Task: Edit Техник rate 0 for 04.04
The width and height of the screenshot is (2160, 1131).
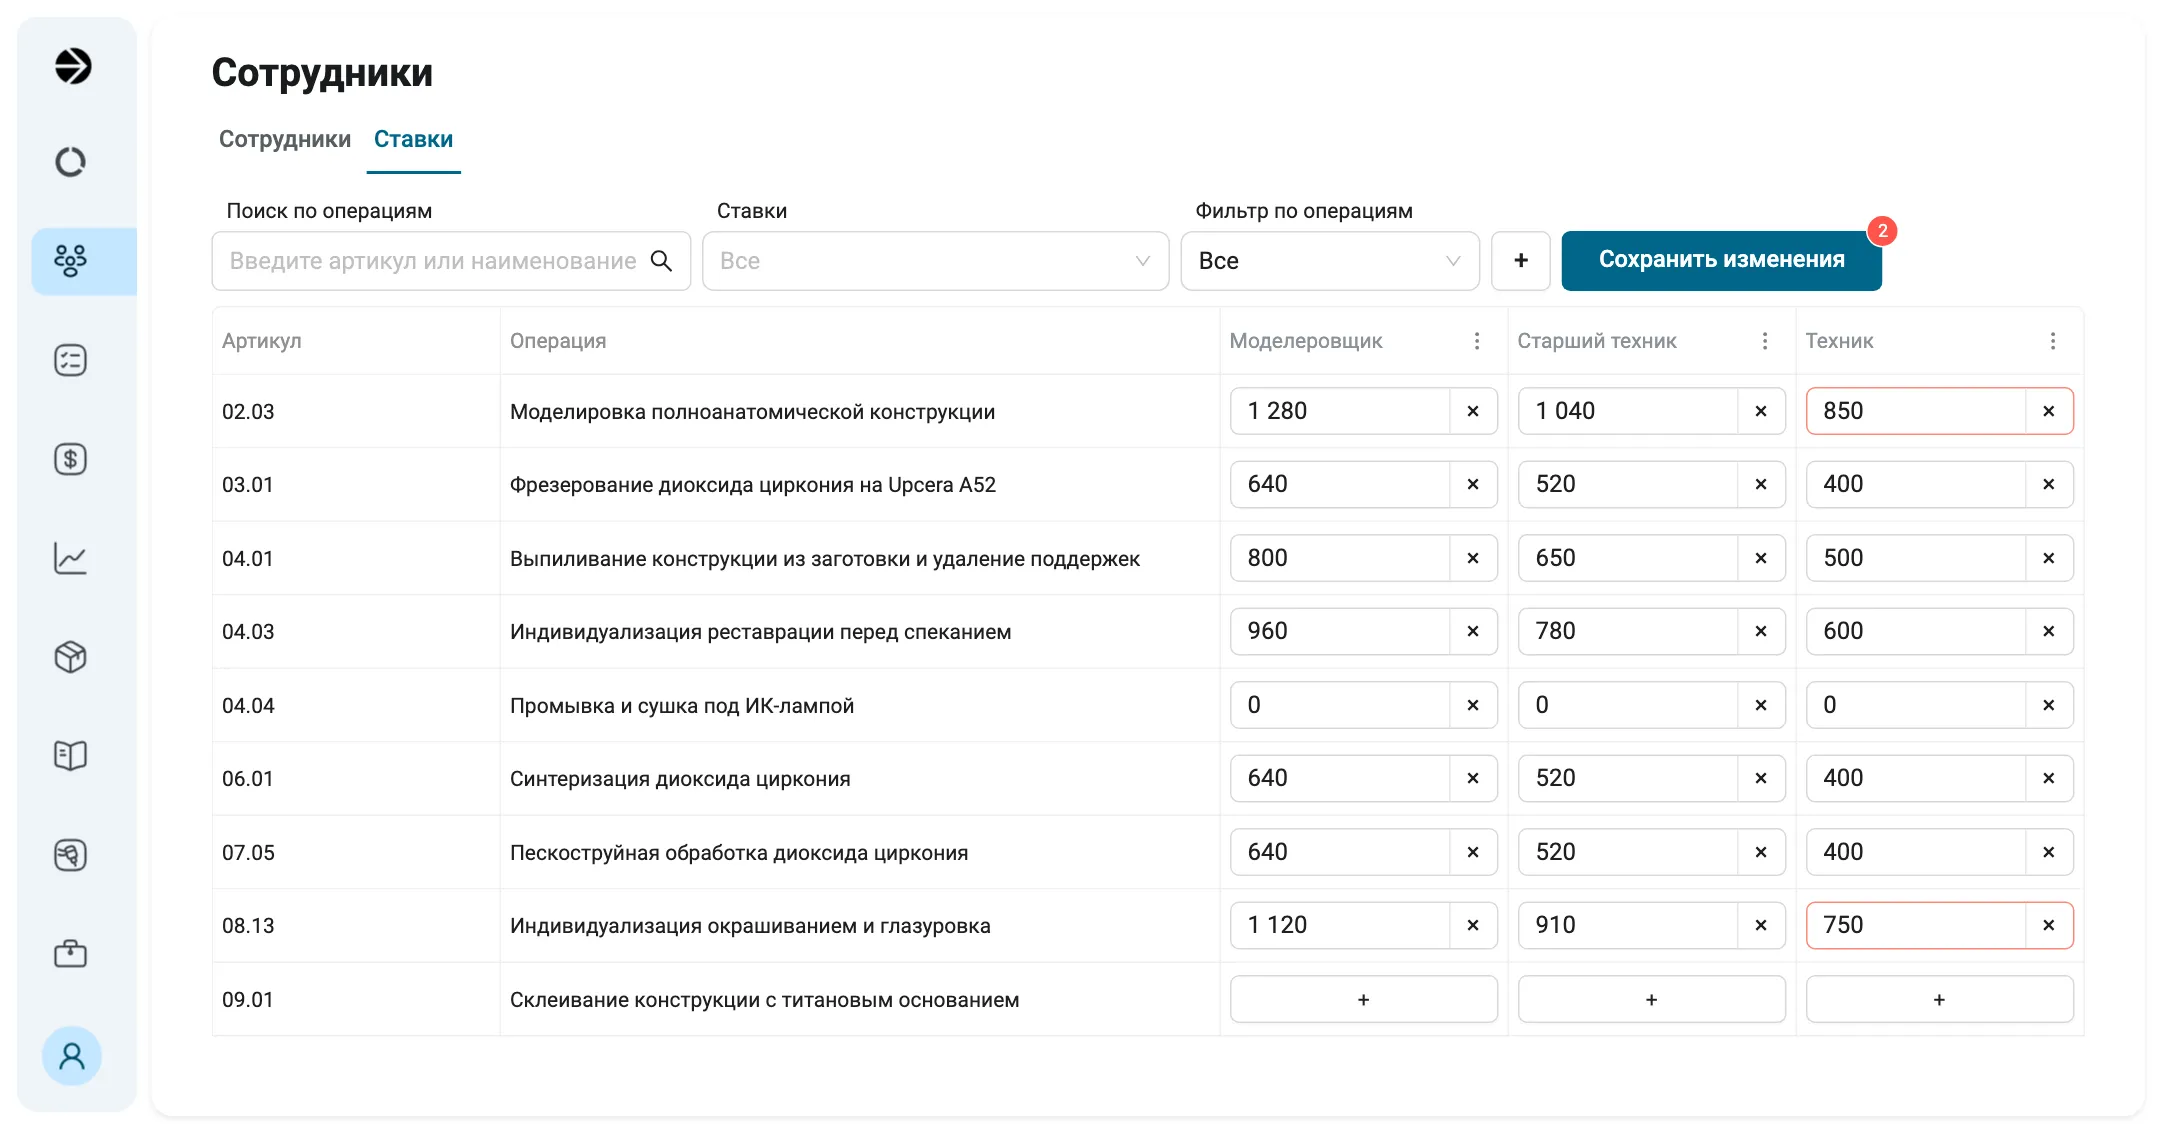Action: click(1916, 705)
